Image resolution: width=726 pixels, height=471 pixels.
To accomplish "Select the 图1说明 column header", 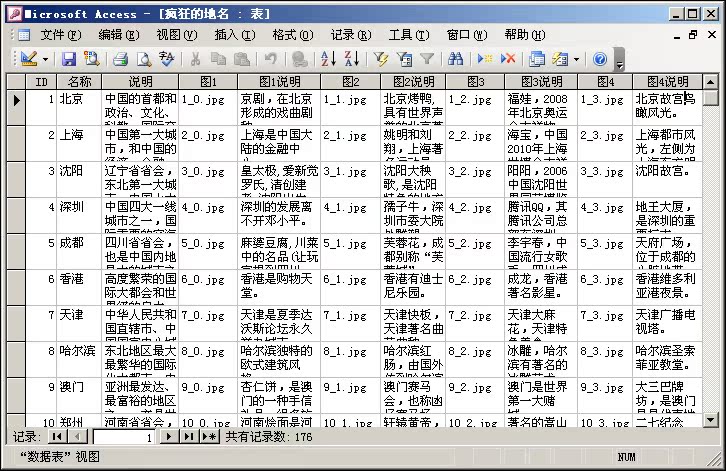I will pyautogui.click(x=279, y=82).
